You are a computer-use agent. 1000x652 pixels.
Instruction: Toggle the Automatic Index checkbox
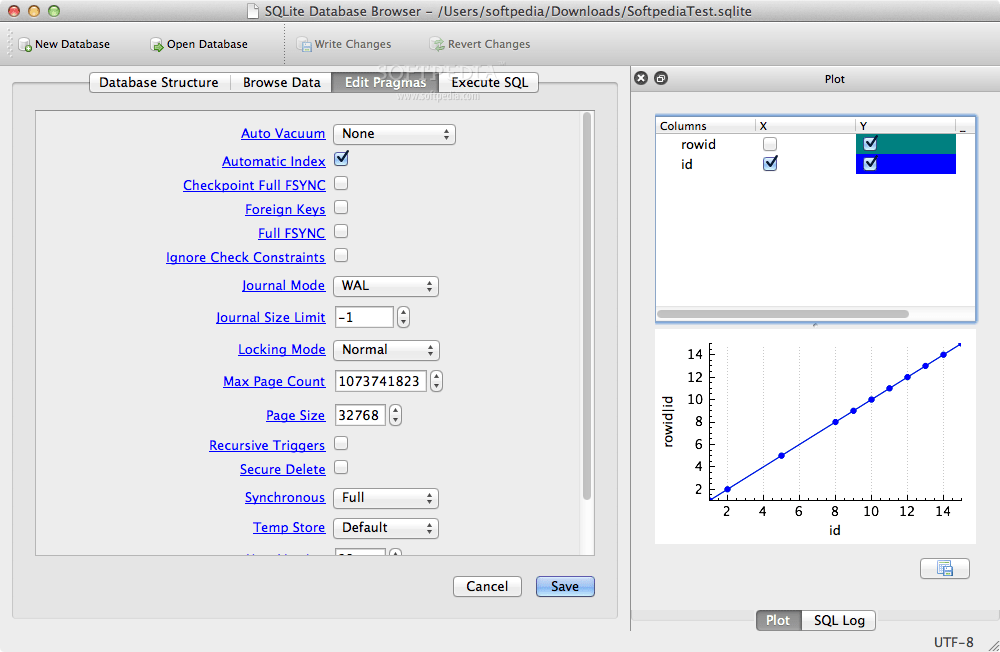click(x=341, y=158)
